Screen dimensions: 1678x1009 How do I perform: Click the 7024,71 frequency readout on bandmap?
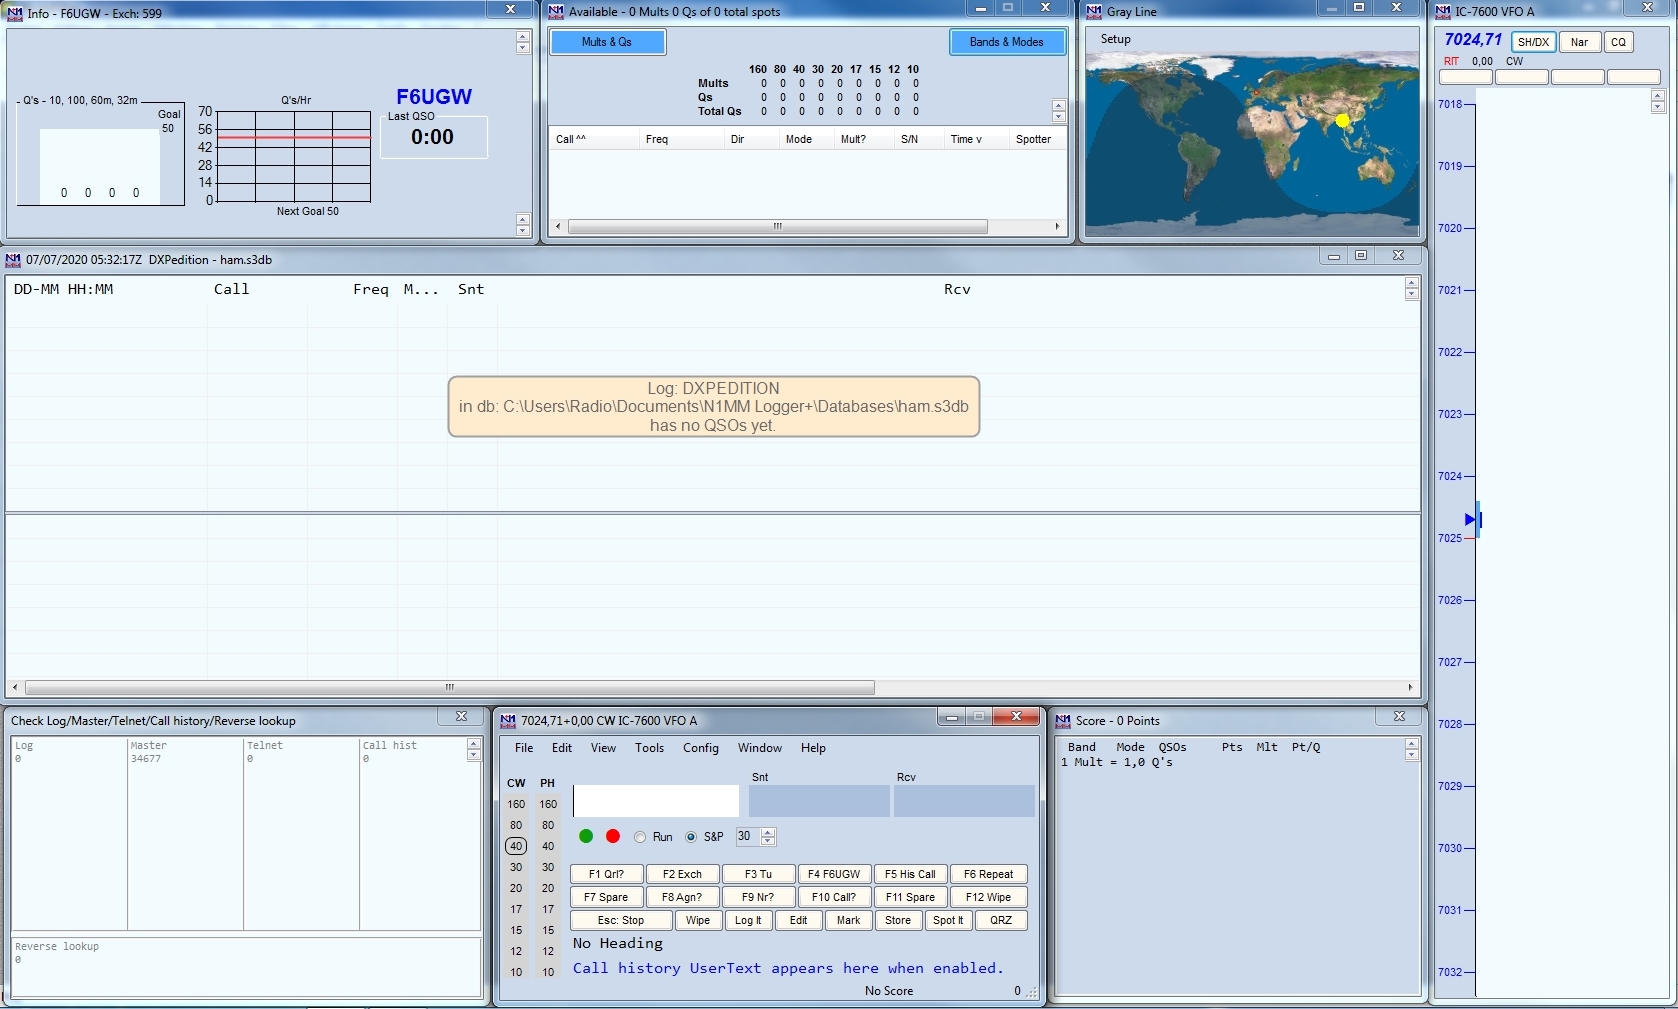tap(1473, 40)
